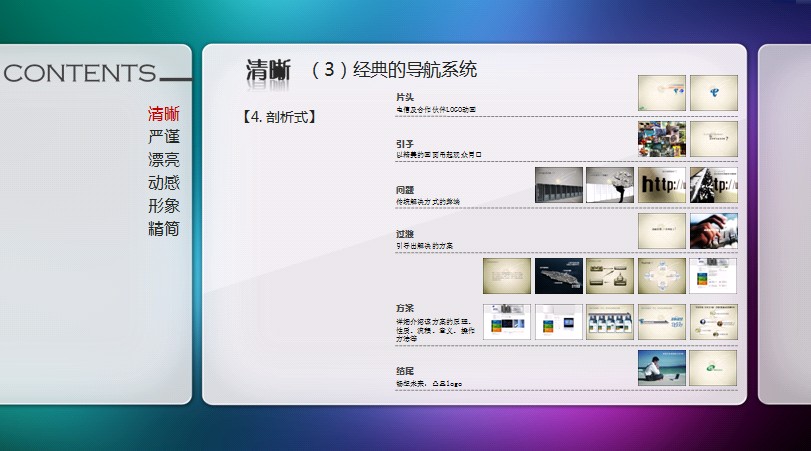This screenshot has height=451, width=811.
Task: Open the newspaper 'tp:' thumbnail
Action: tap(714, 185)
